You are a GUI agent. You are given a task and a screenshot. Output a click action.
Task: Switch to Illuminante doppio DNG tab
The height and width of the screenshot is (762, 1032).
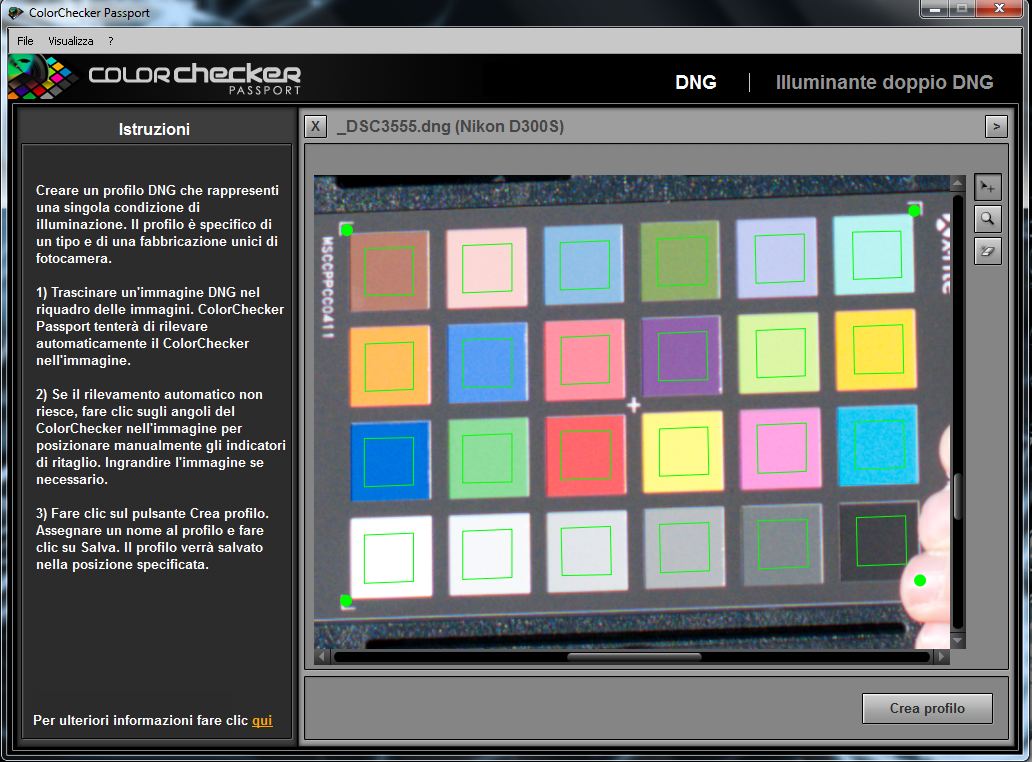884,82
